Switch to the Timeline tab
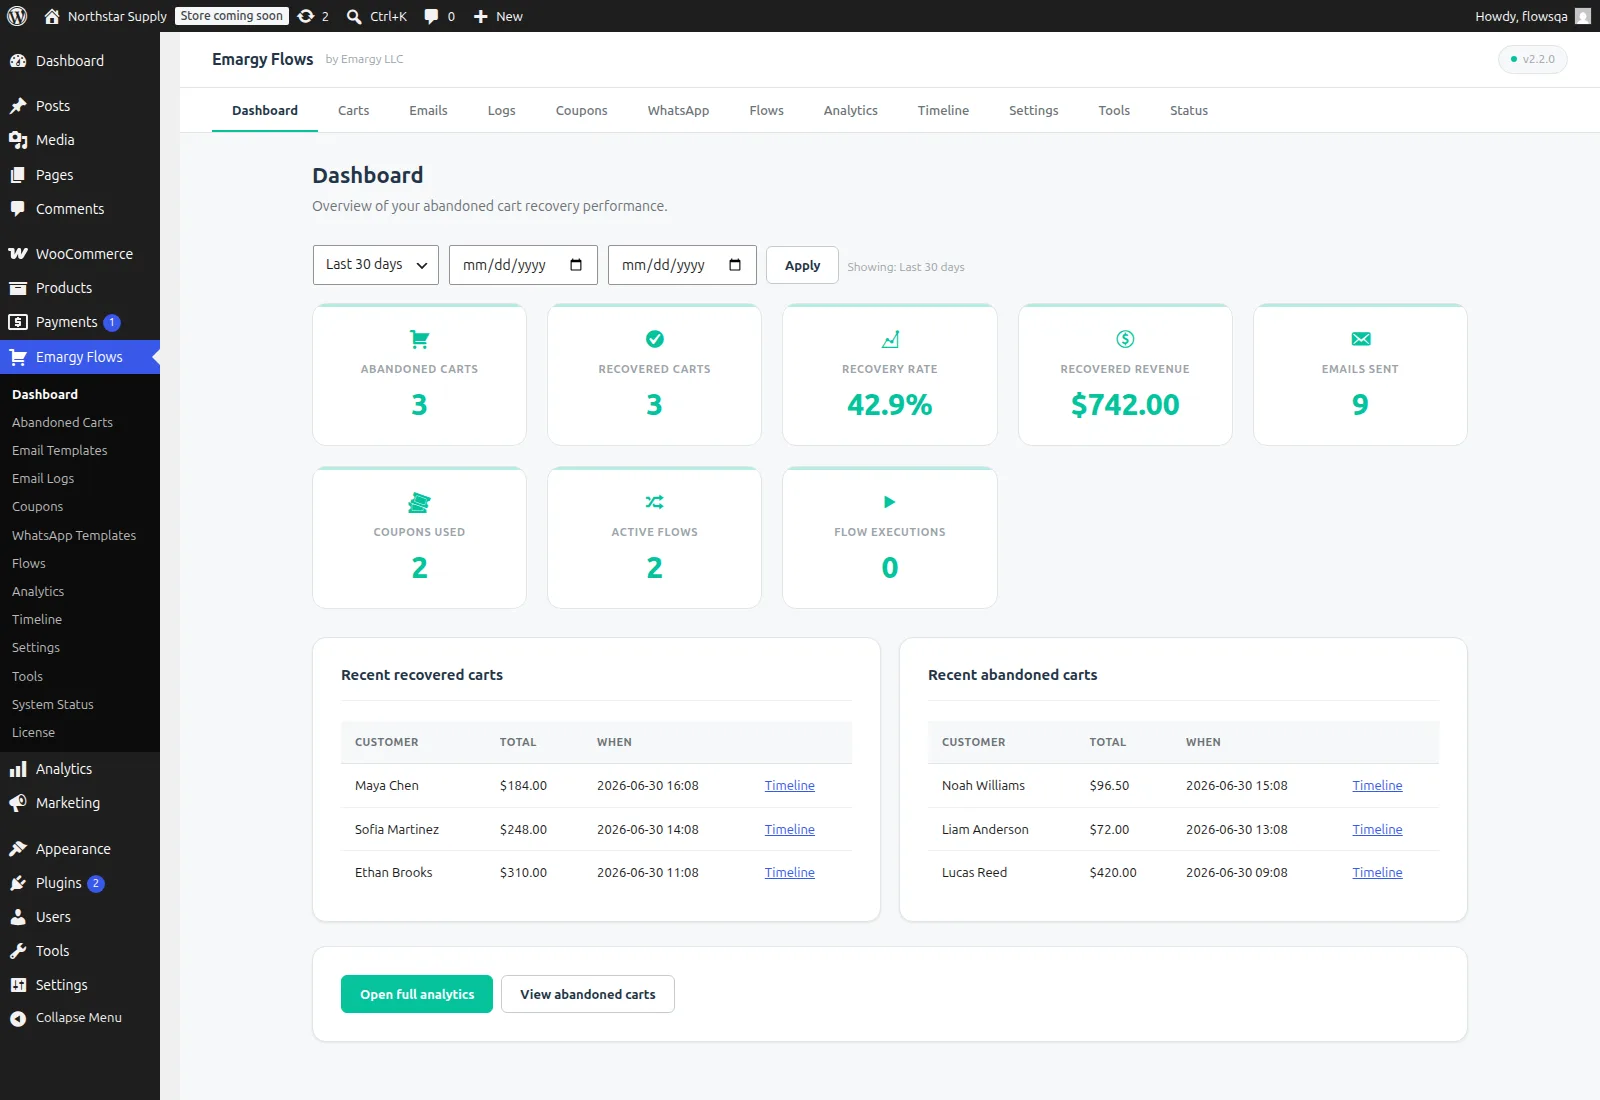The height and width of the screenshot is (1100, 1600). coord(943,110)
